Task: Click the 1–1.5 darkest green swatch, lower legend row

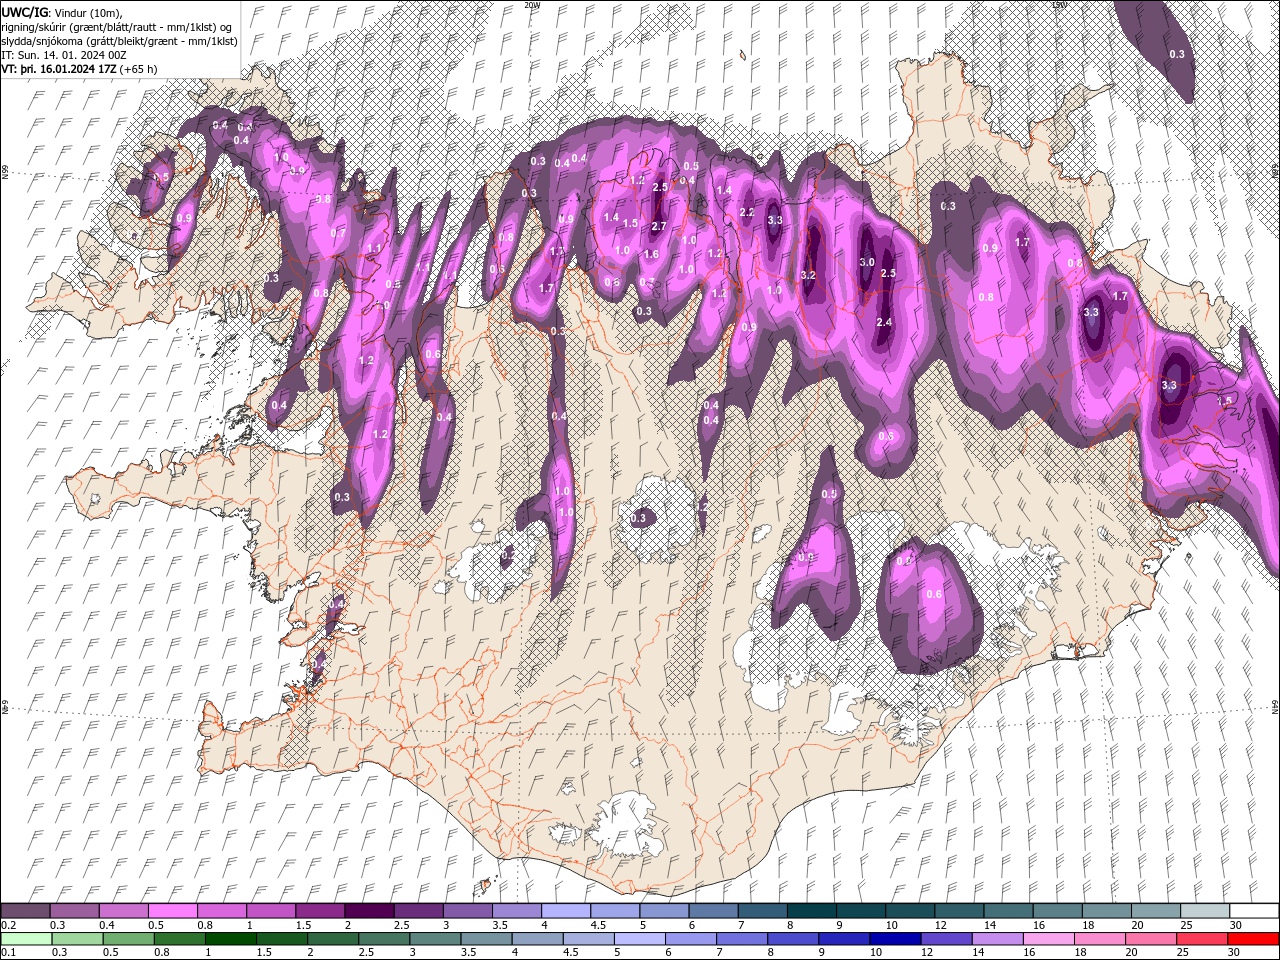Action: pos(230,938)
